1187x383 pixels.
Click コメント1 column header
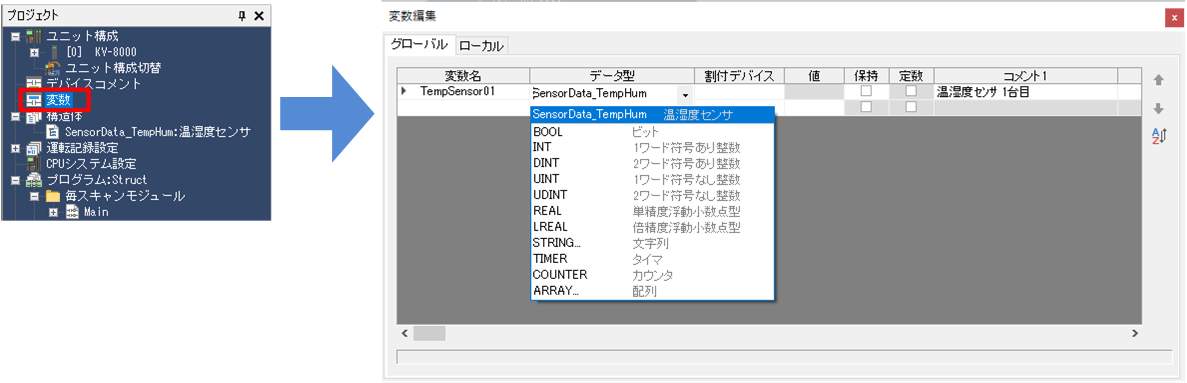pos(1025,75)
